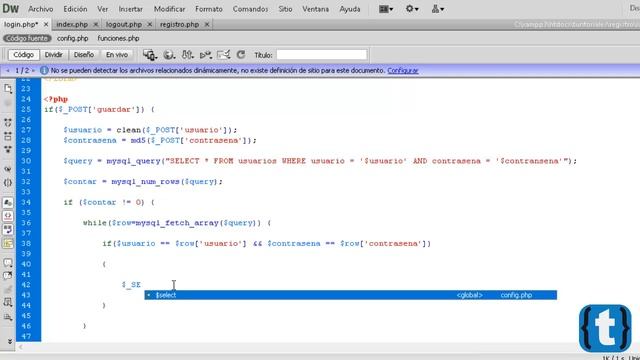Viewport: 640px width, 360px height.
Task: Open the Modificar menu
Action: (169, 9)
